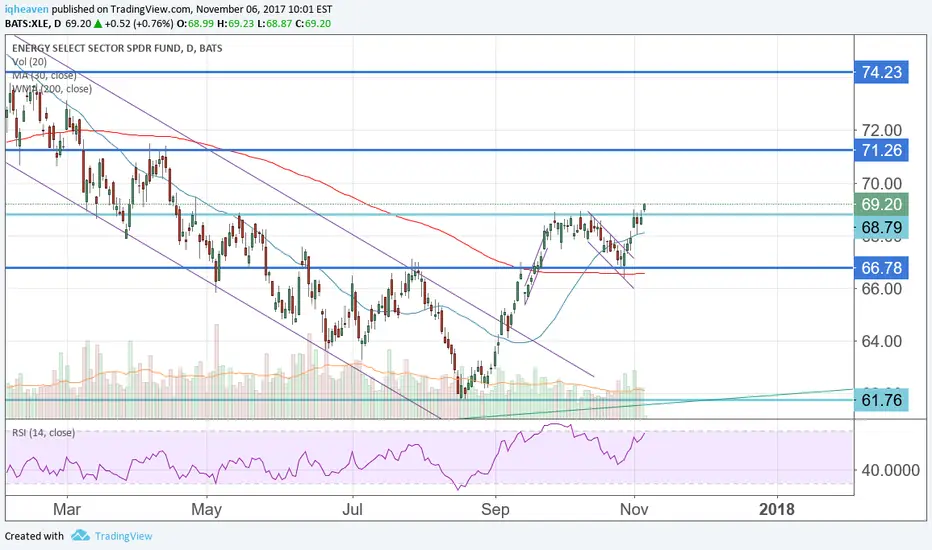Select the 66.78 price level label
The image size is (932, 550).
click(881, 268)
